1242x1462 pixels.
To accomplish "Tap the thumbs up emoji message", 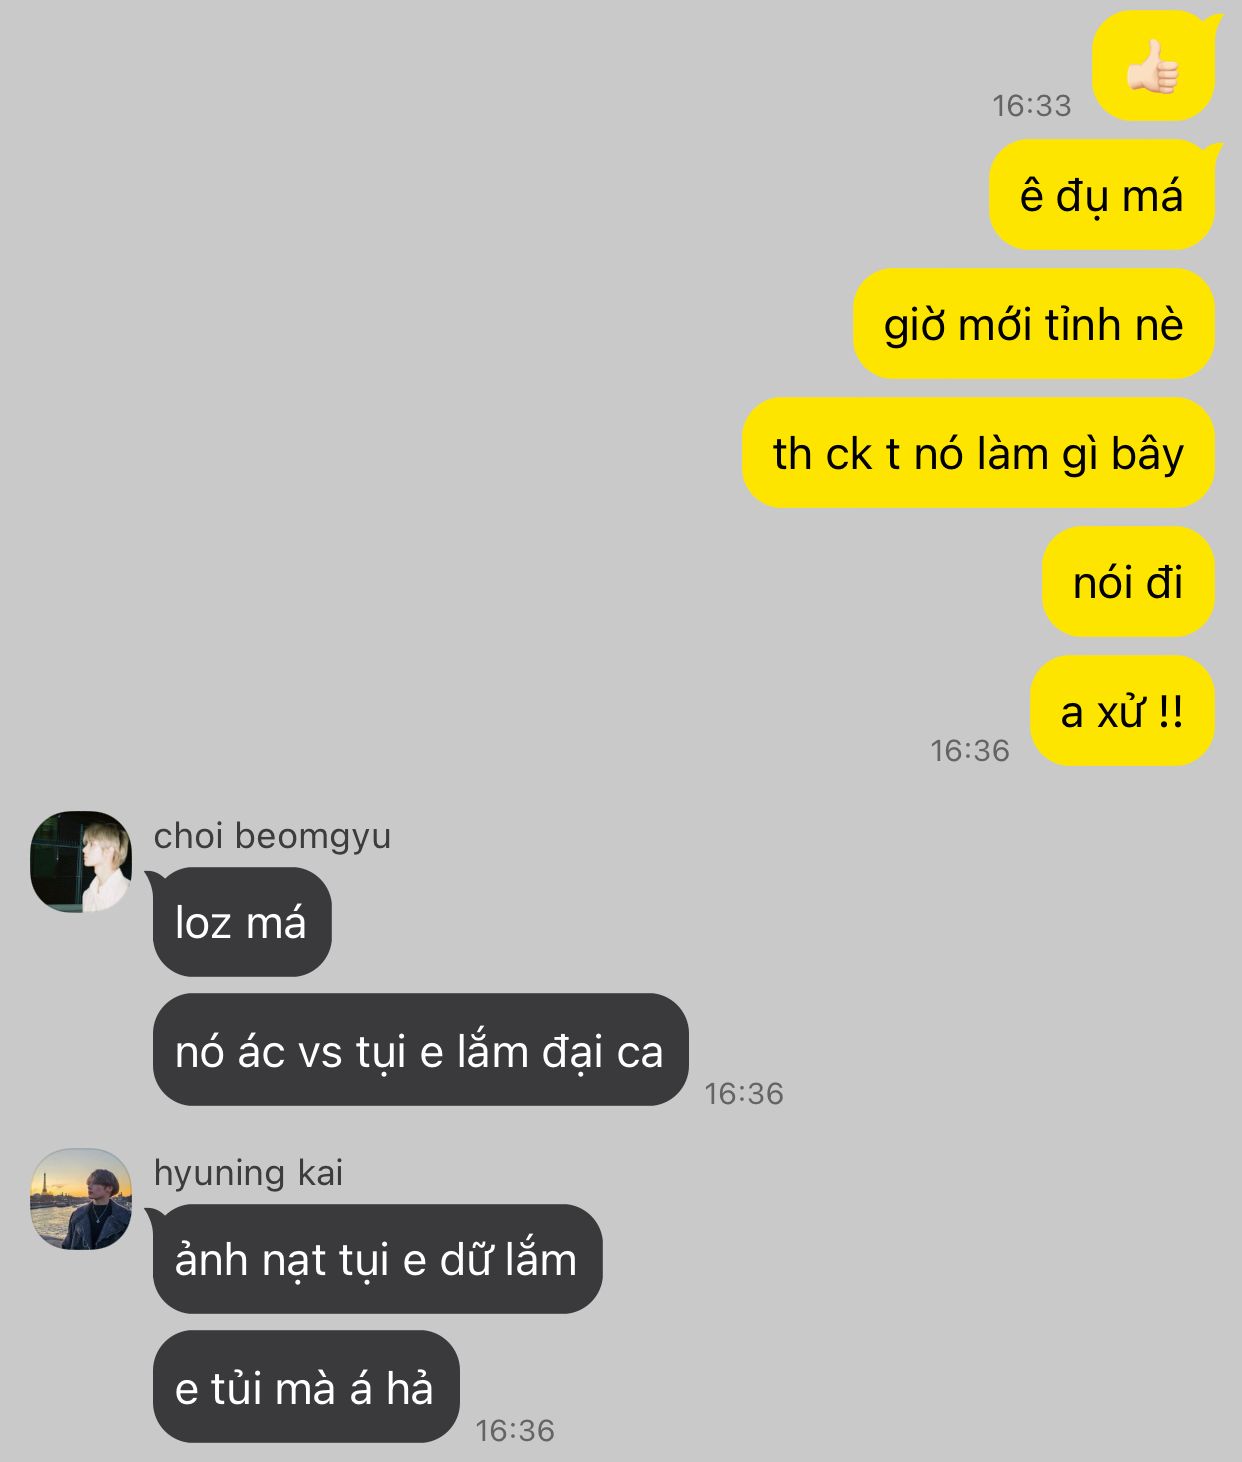I will (1154, 66).
